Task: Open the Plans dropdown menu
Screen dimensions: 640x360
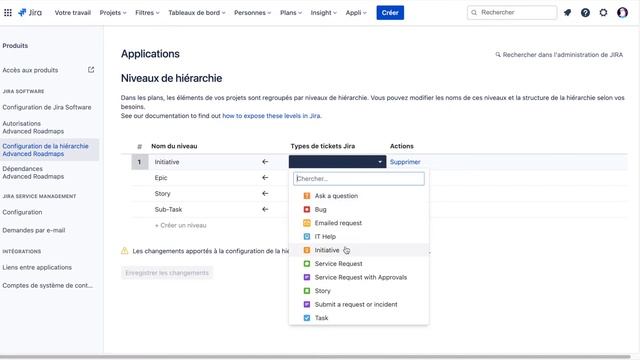Action: 291,13
